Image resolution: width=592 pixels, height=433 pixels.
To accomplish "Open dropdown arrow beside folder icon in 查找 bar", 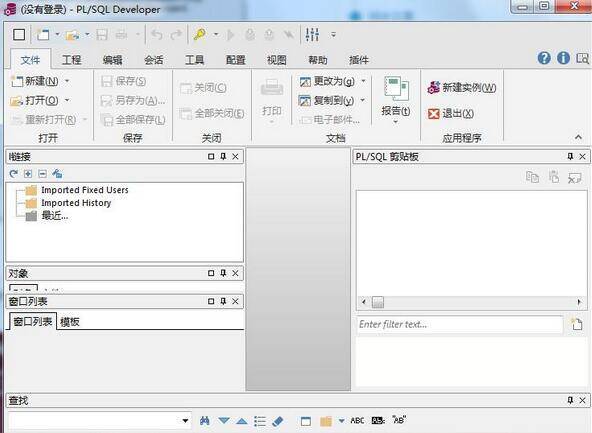I will click(341, 421).
